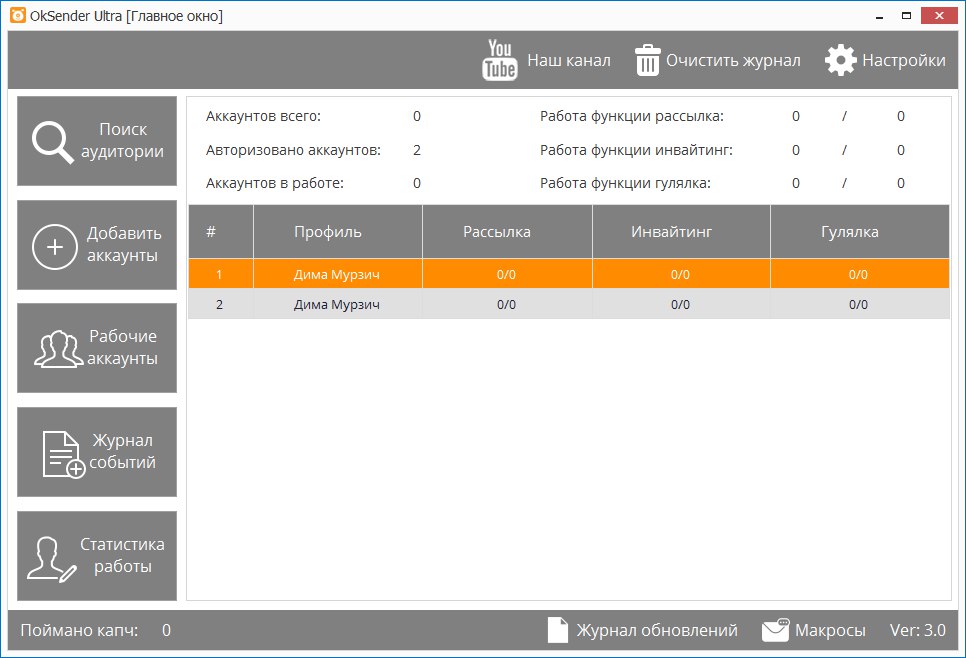Image resolution: width=966 pixels, height=658 pixels.
Task: Click the trash can clear-log icon
Action: tap(648, 60)
